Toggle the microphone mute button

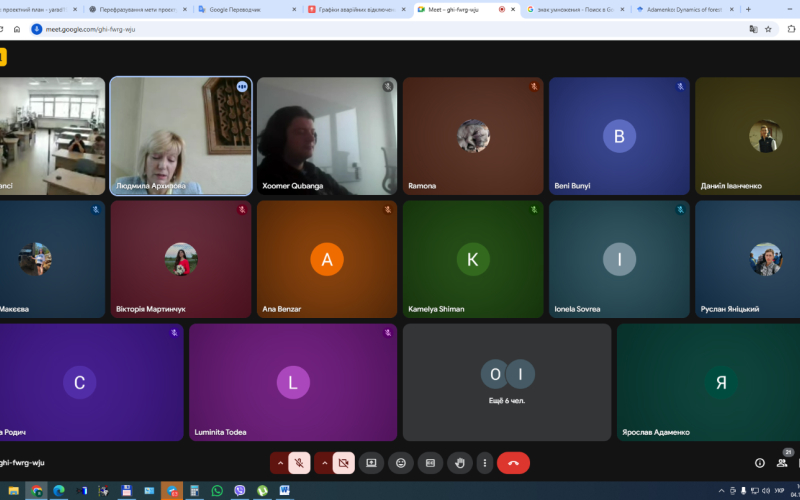[x=300, y=463]
